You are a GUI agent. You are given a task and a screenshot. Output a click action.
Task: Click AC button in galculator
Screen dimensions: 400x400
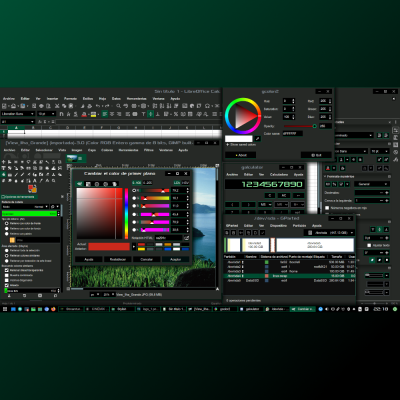284,195
